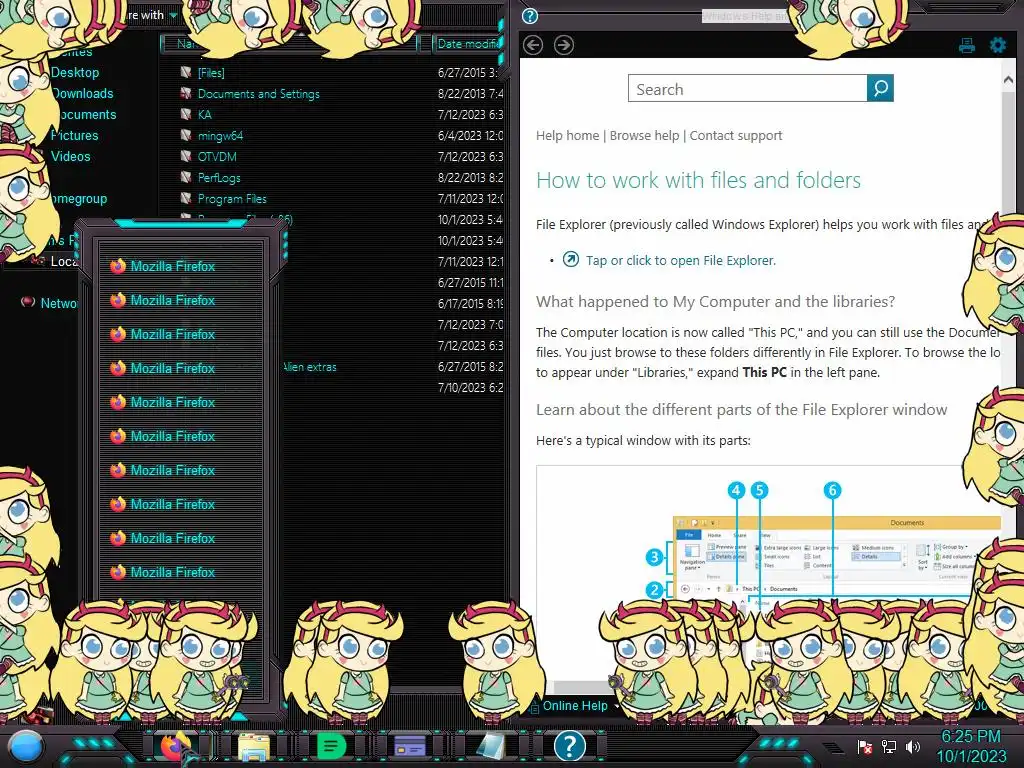
Task: Open Help window settings gear
Action: point(997,45)
